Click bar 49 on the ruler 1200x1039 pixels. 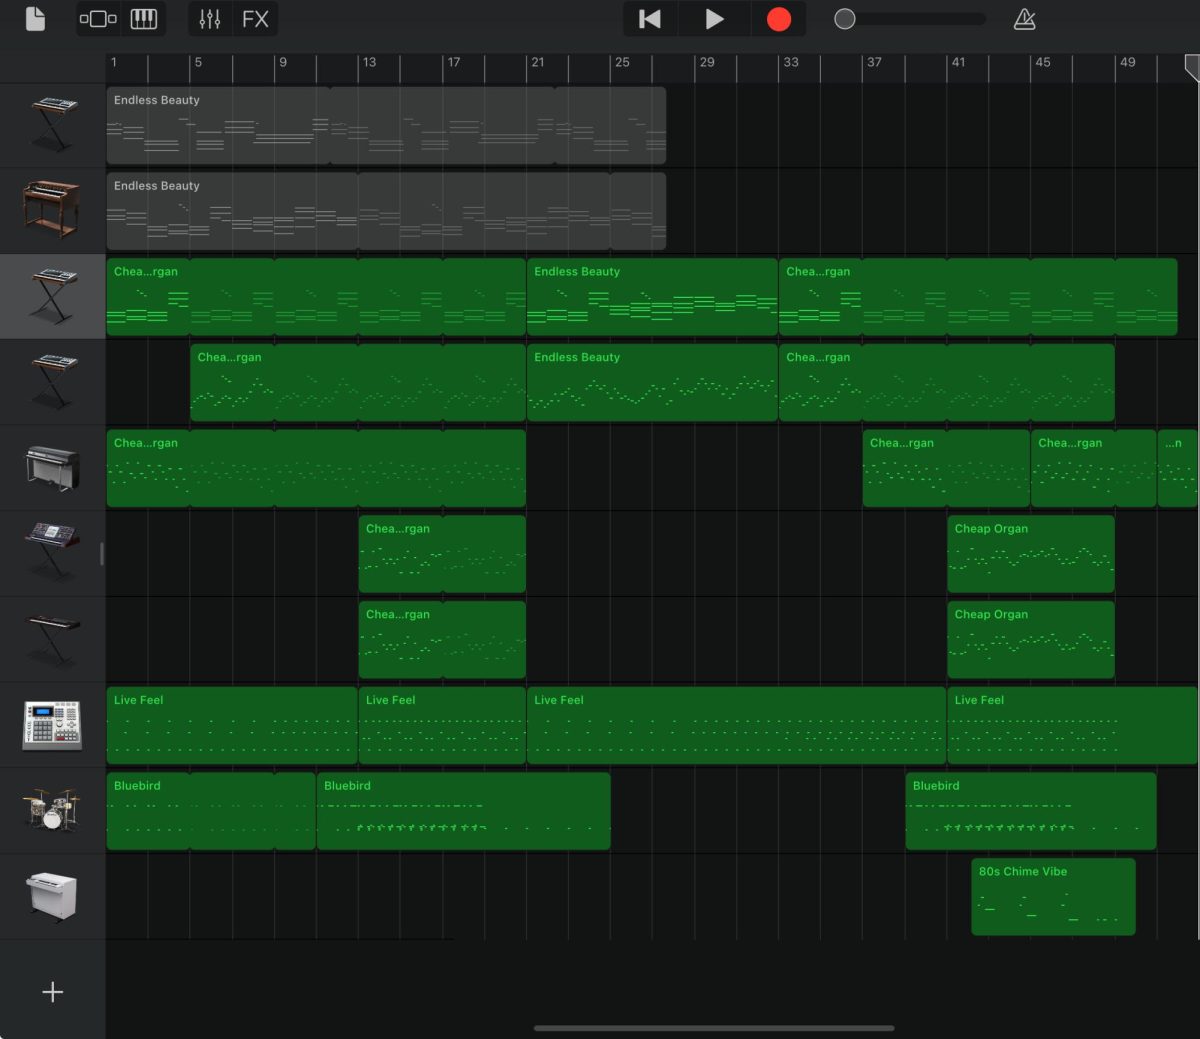point(1127,62)
